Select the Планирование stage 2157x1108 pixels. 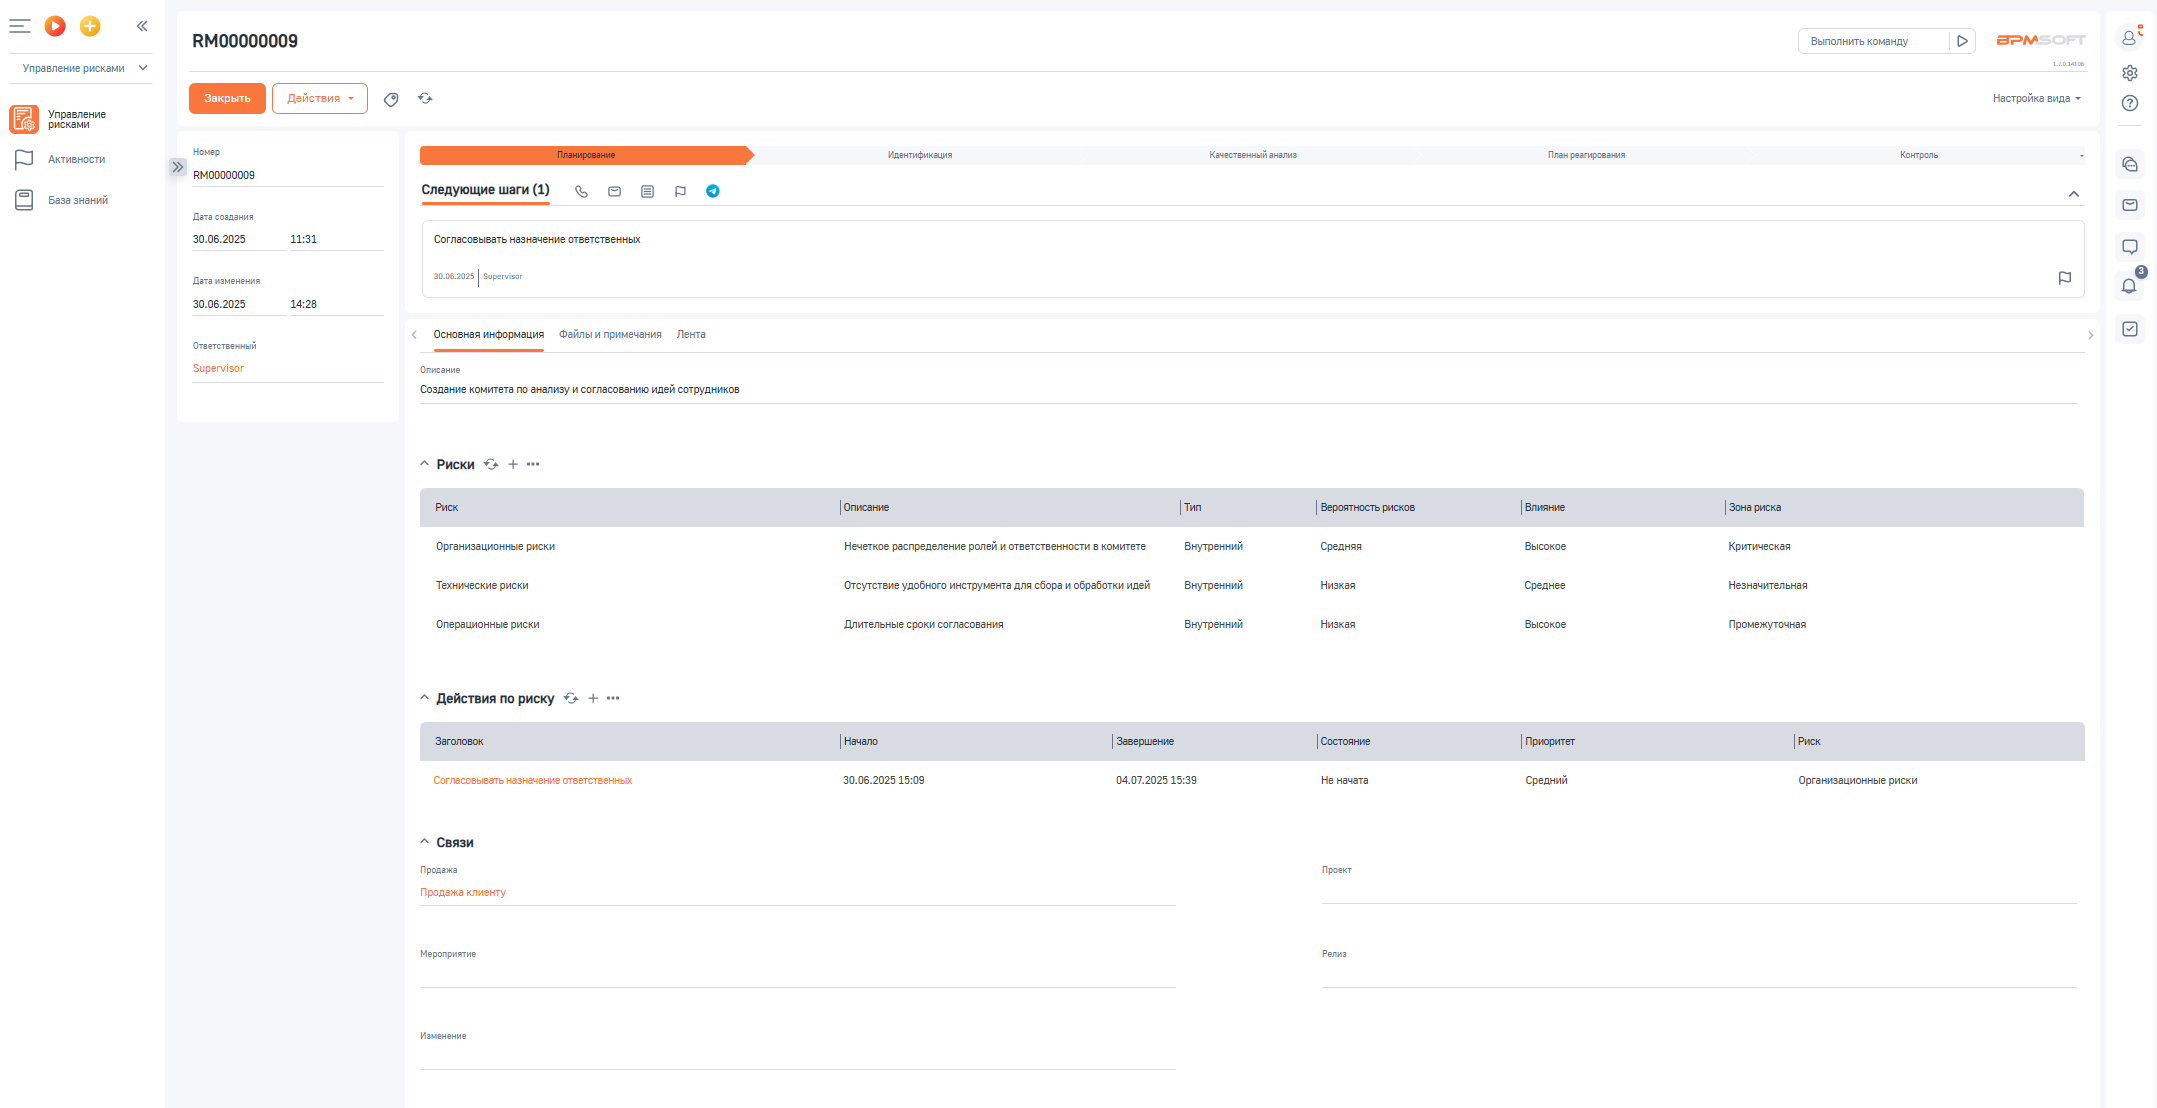(x=586, y=155)
